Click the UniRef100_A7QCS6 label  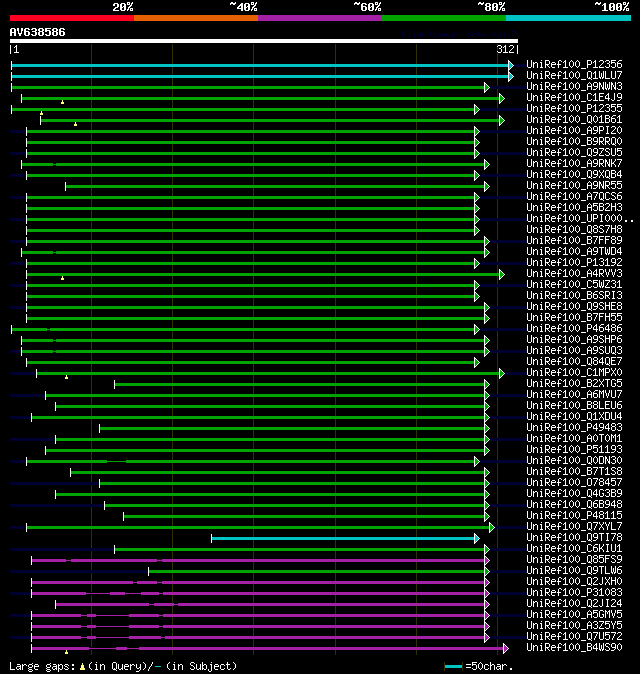(574, 196)
